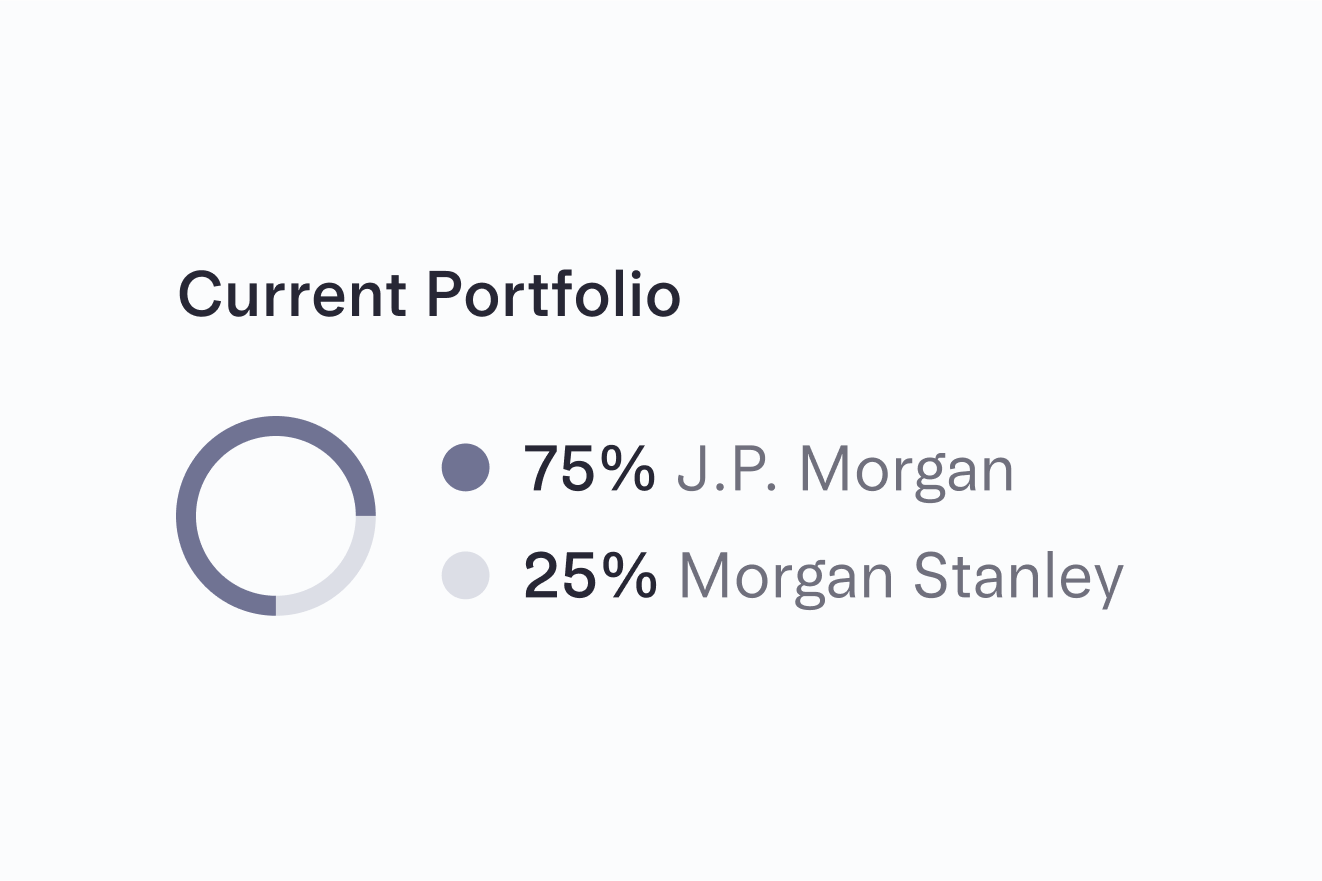This screenshot has height=881, width=1322.
Task: Open the J.P. Morgan legend label
Action: coord(845,469)
